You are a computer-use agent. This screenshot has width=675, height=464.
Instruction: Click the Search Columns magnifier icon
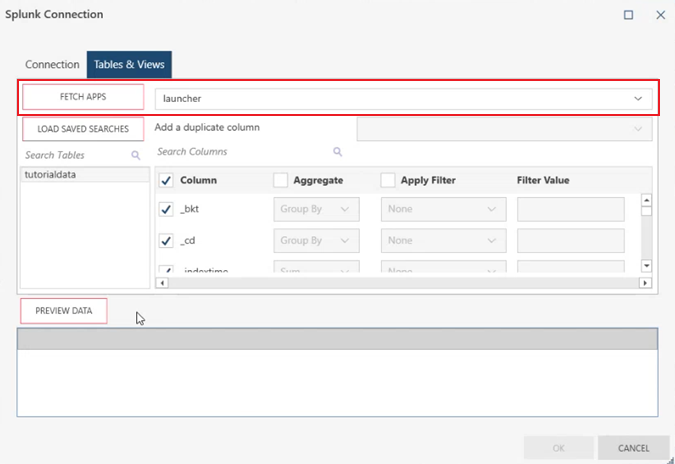[338, 152]
